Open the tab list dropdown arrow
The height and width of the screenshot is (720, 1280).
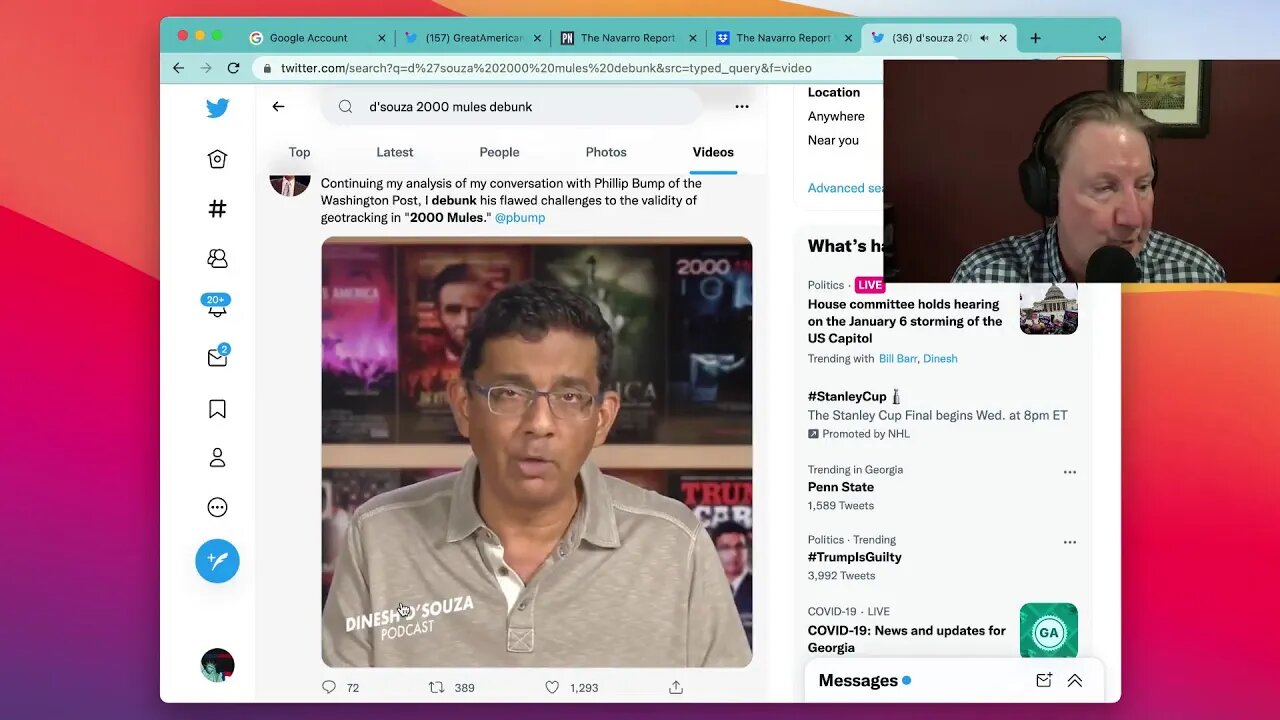tap(1102, 38)
